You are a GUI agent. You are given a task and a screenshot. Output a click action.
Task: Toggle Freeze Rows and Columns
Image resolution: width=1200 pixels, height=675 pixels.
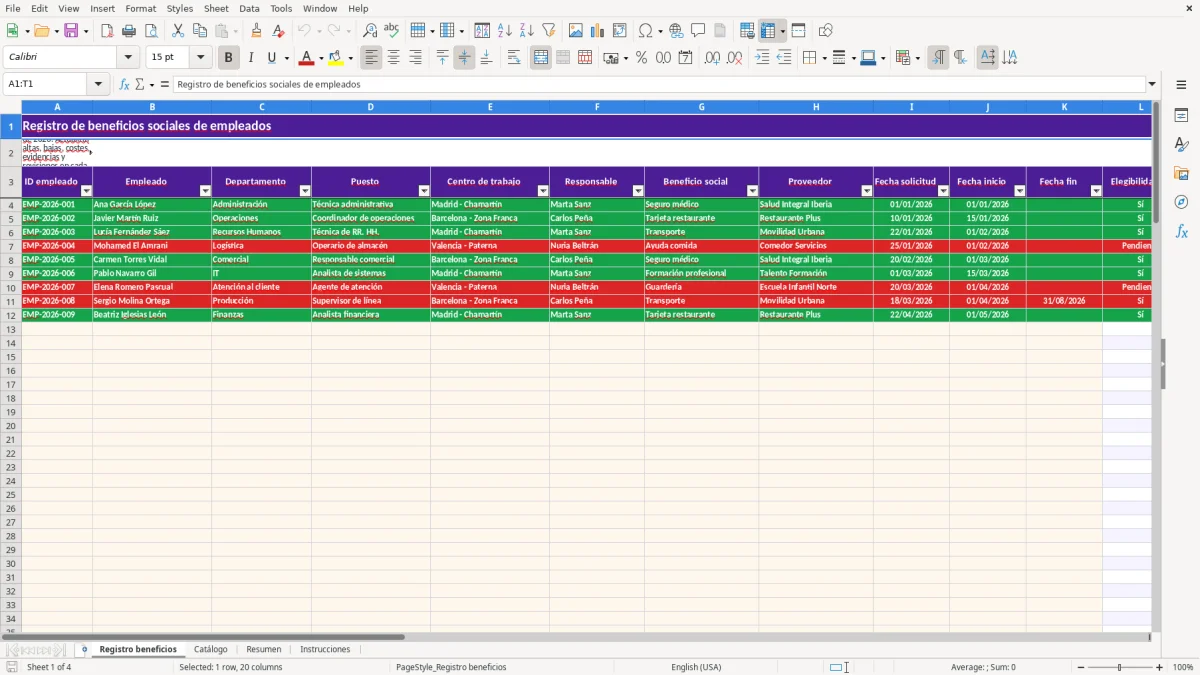click(x=768, y=31)
